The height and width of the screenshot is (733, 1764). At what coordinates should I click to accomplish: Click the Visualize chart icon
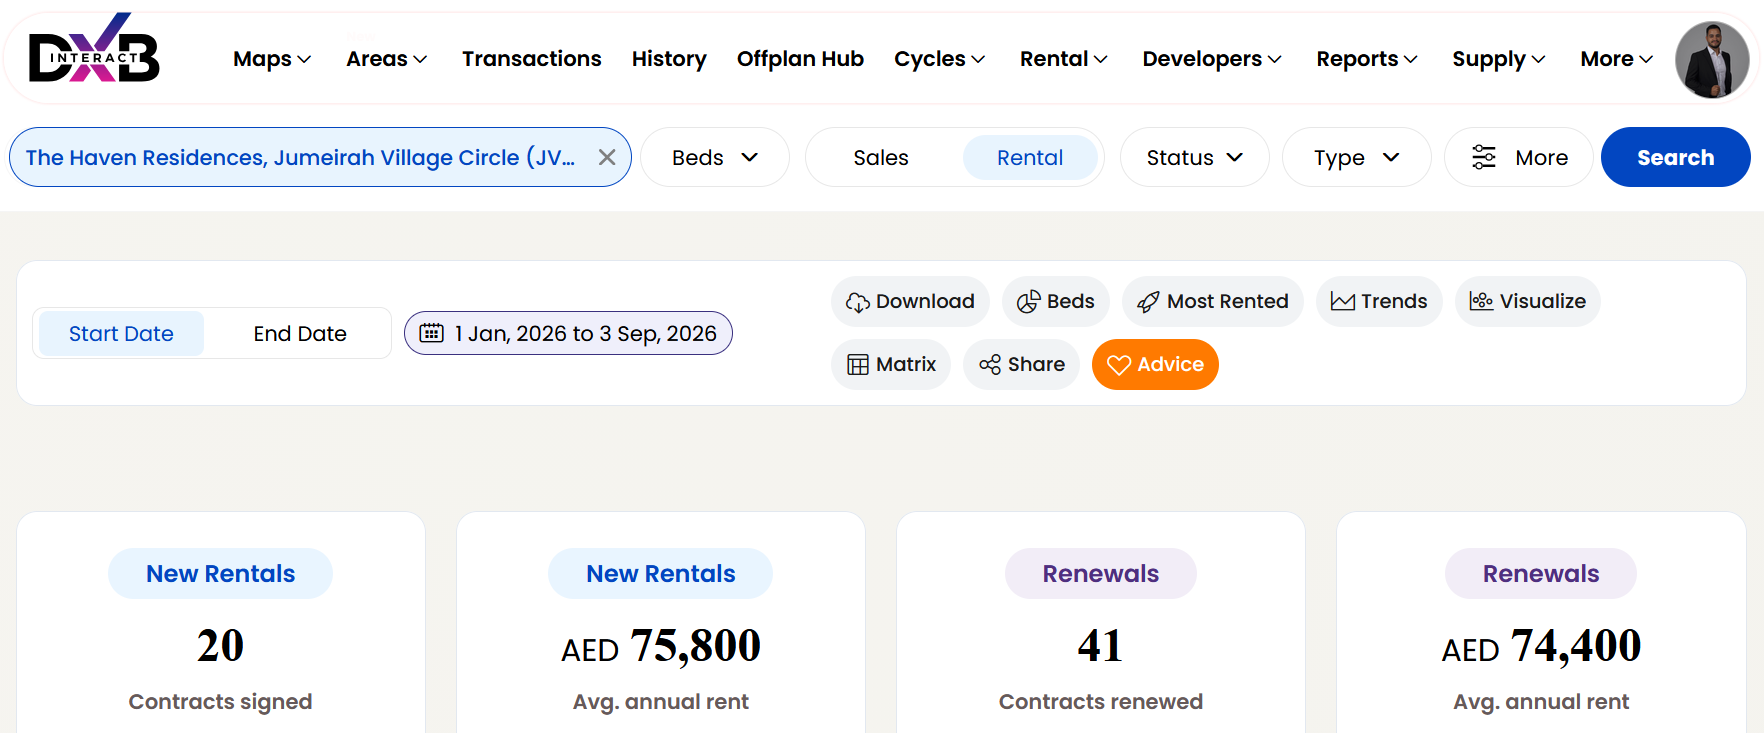1481,301
